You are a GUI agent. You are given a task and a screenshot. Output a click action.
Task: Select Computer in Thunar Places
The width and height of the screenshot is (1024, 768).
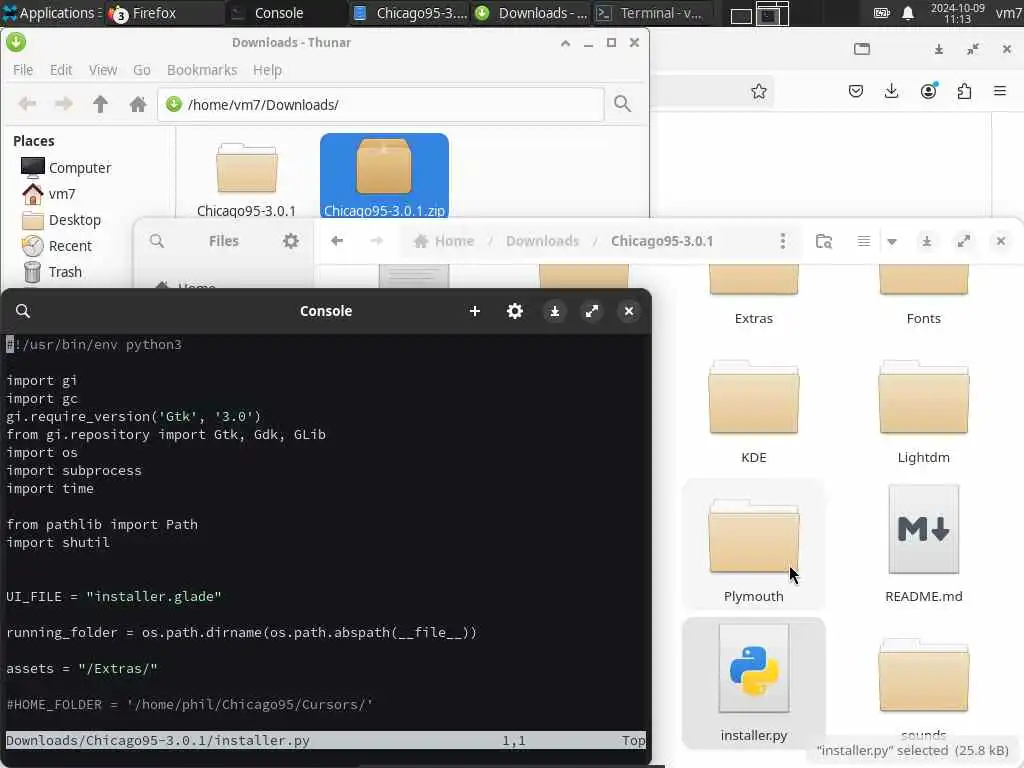[x=65, y=168]
